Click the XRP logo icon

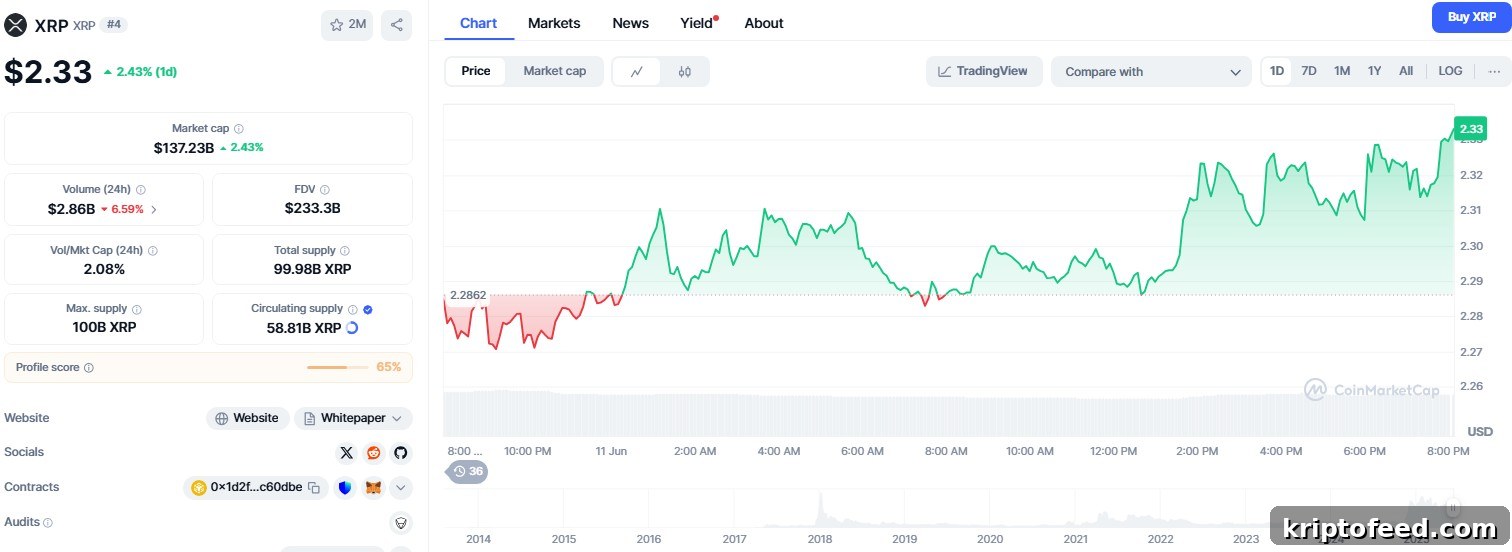pyautogui.click(x=16, y=25)
